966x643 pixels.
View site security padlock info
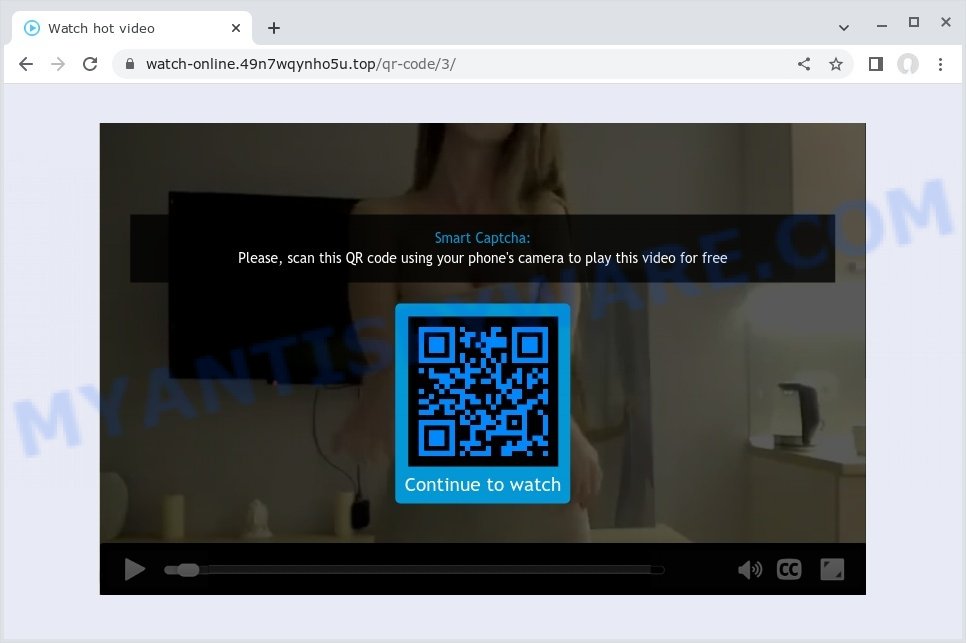(129, 64)
